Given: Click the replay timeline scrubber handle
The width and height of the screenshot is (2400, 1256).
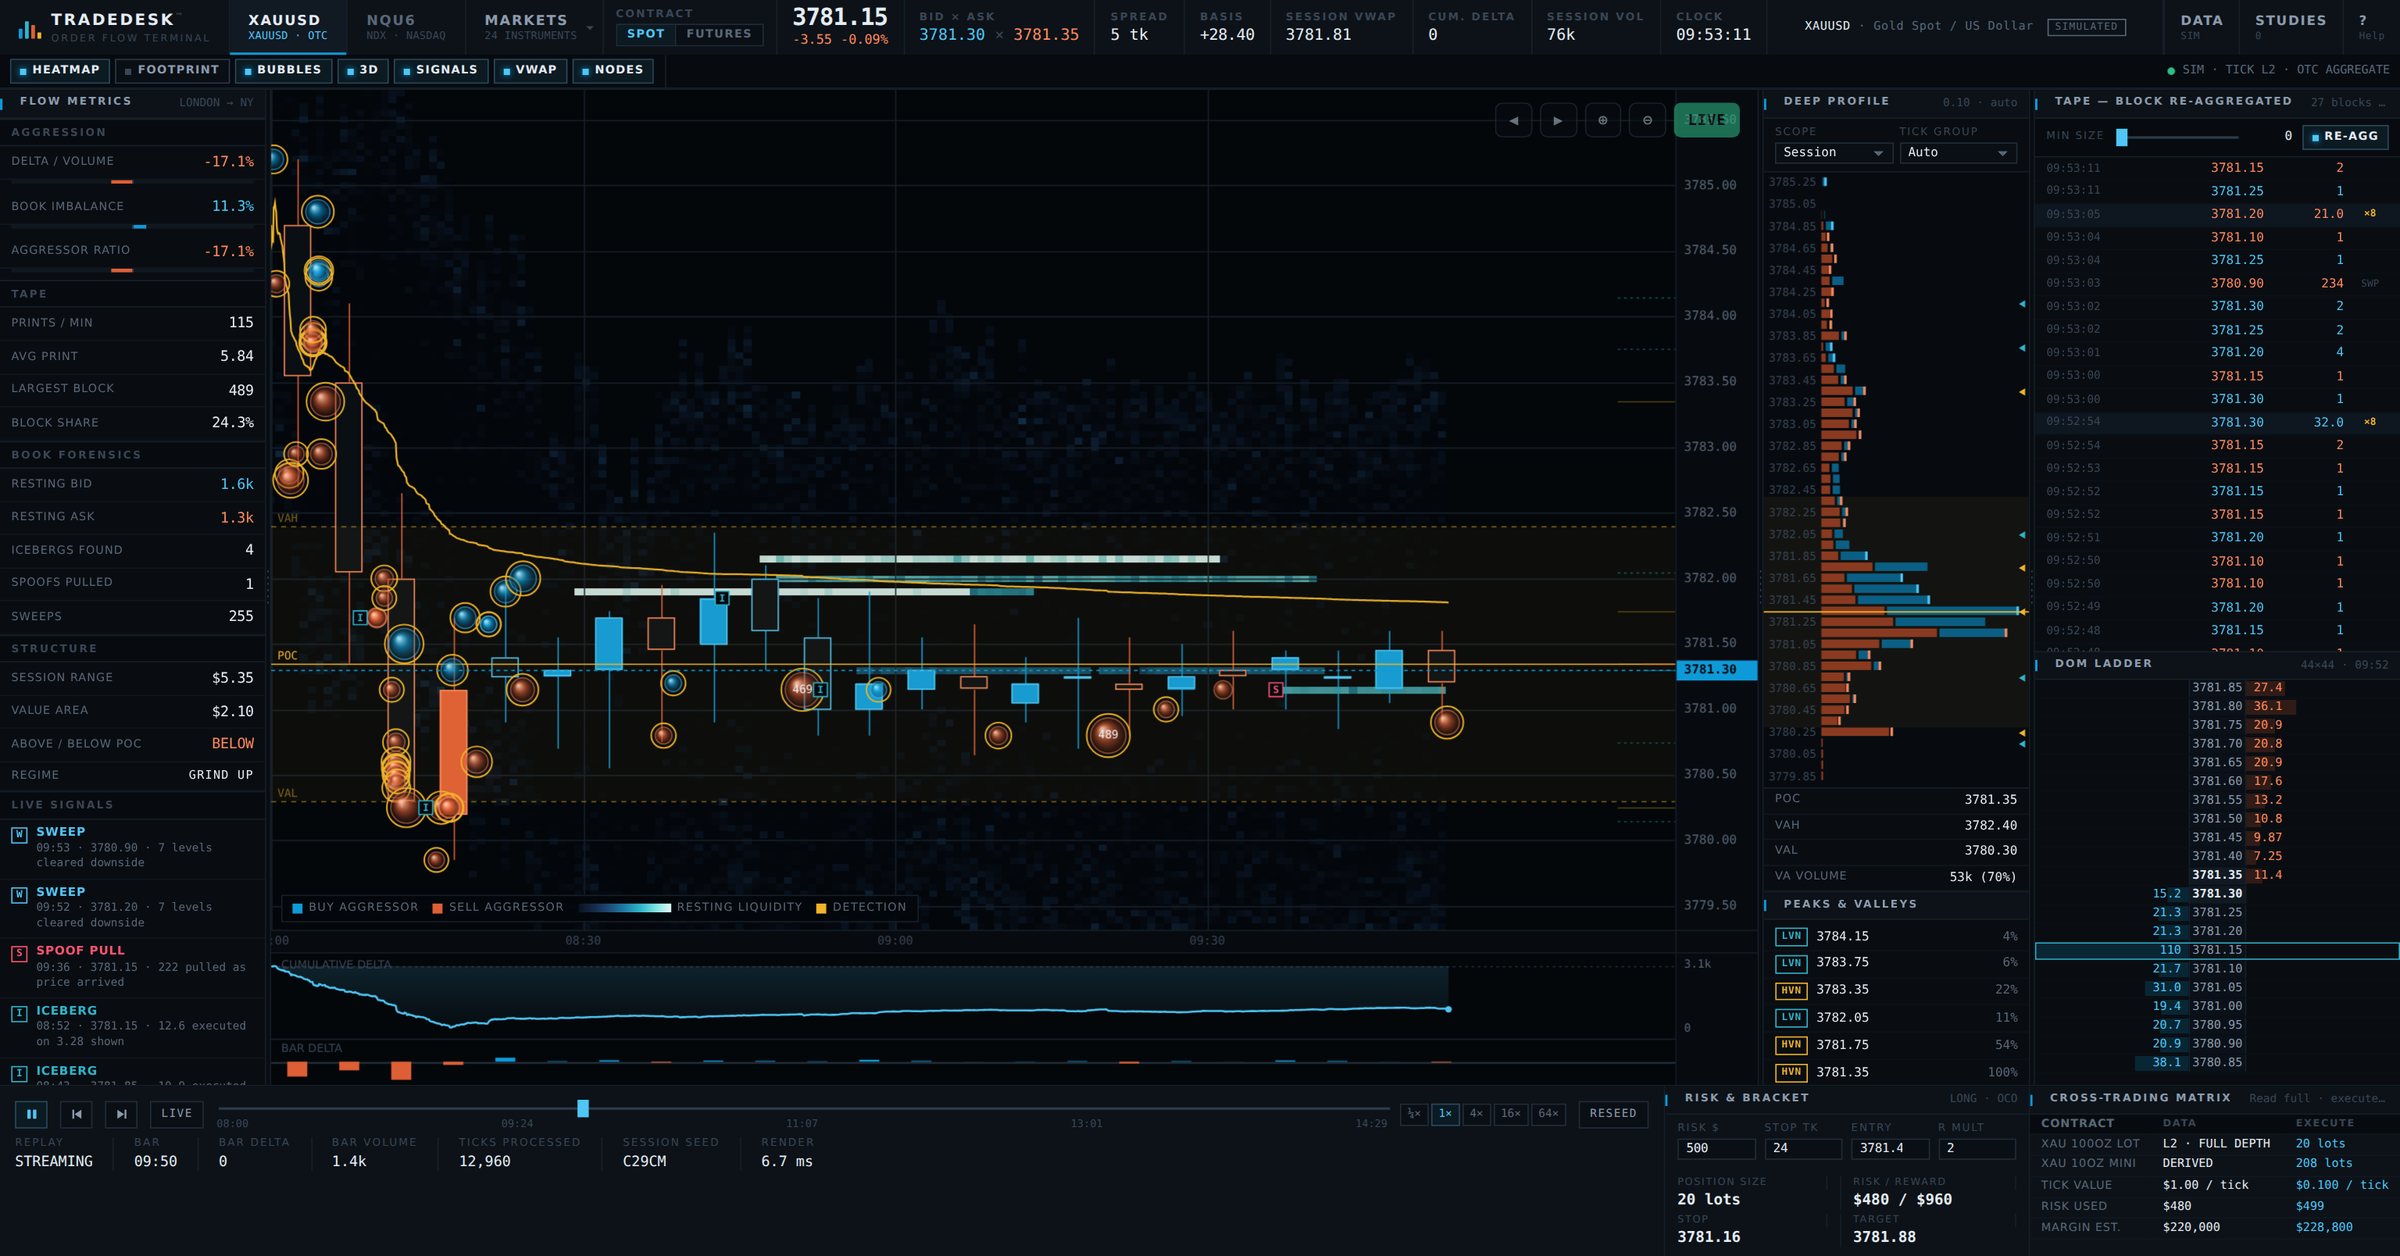Looking at the screenshot, I should pos(583,1108).
